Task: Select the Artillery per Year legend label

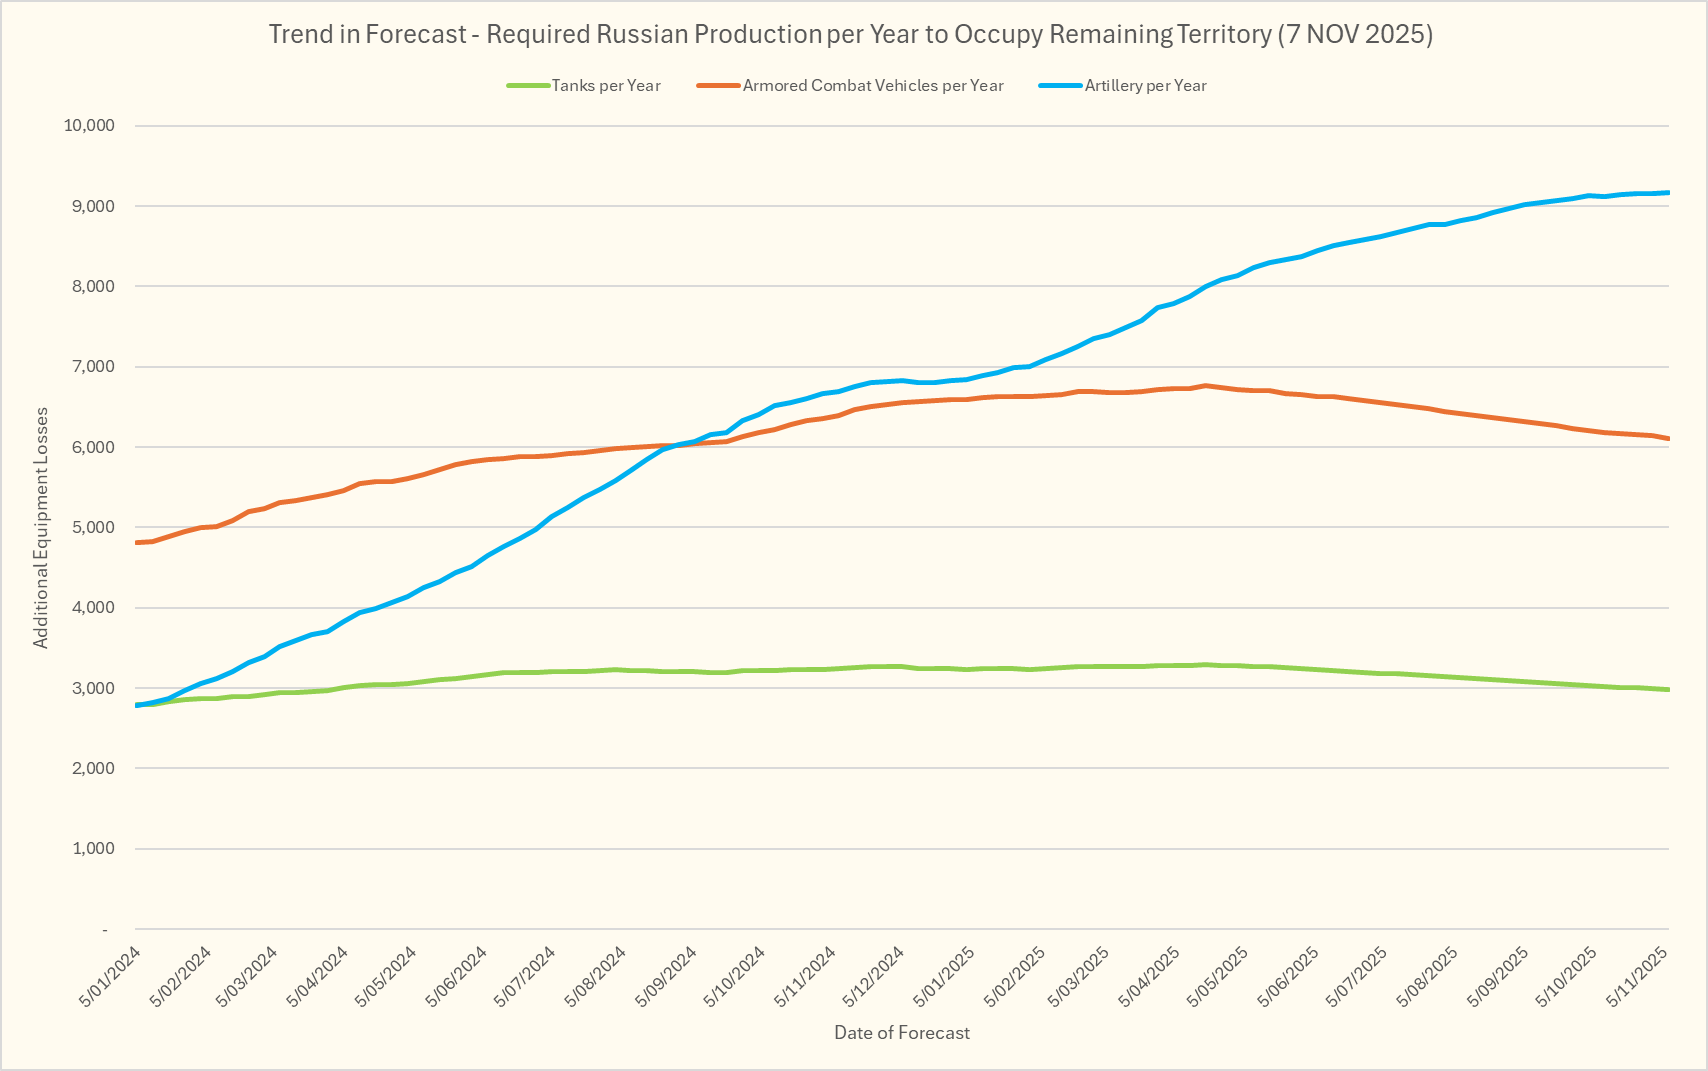Action: 1145,86
